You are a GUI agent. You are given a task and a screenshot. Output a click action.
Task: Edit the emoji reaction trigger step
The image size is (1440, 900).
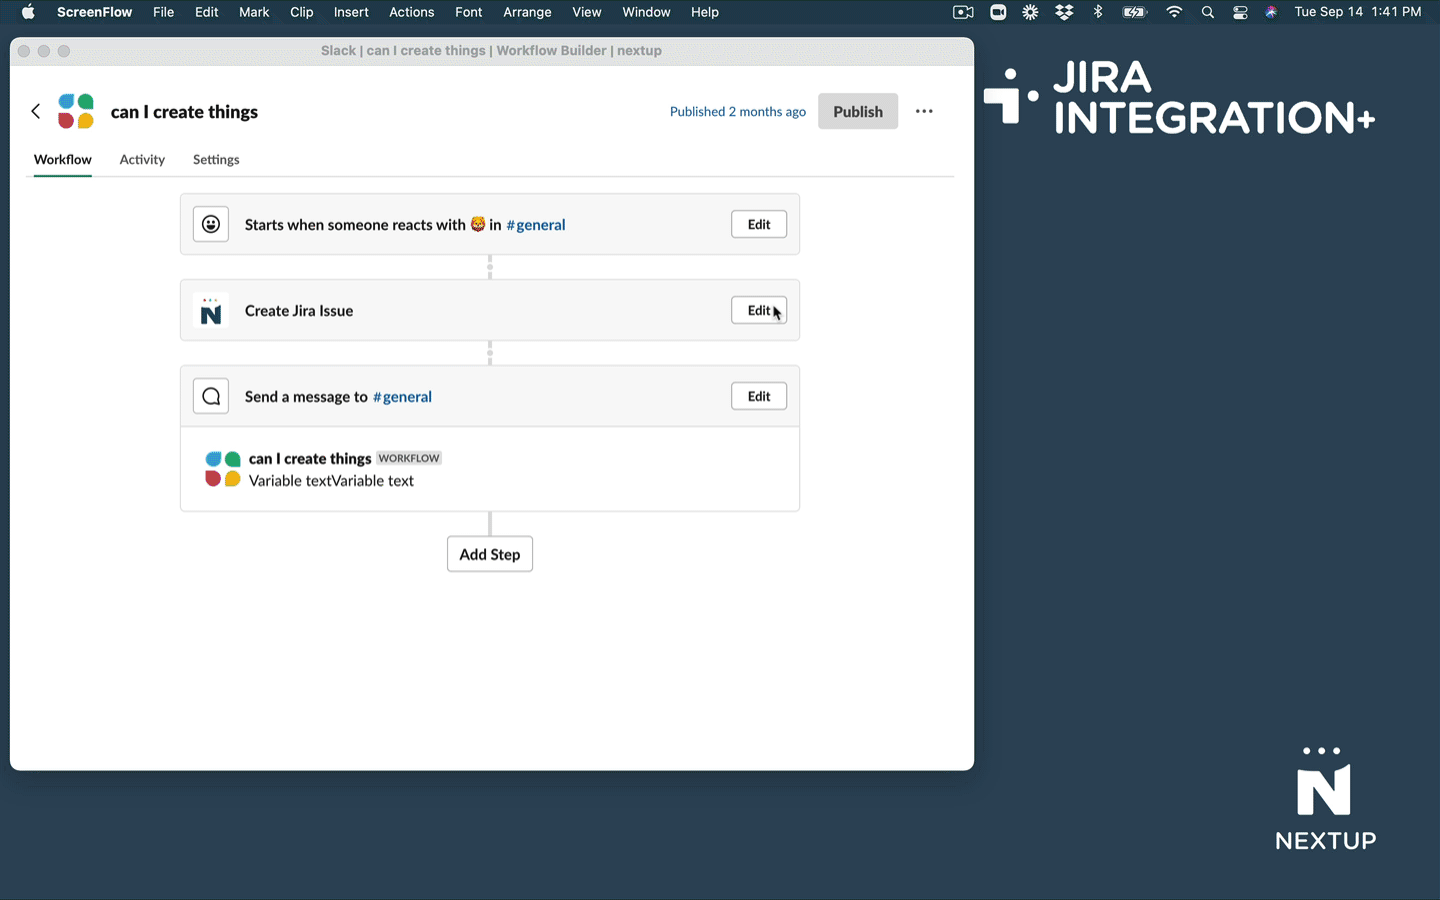(x=759, y=224)
